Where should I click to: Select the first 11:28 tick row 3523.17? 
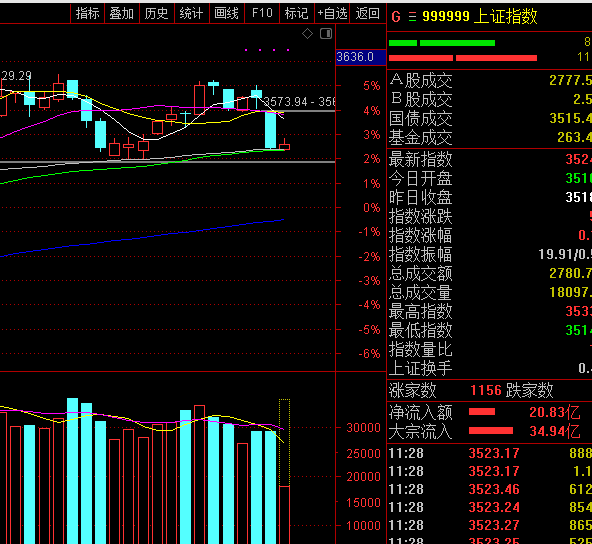(490, 453)
